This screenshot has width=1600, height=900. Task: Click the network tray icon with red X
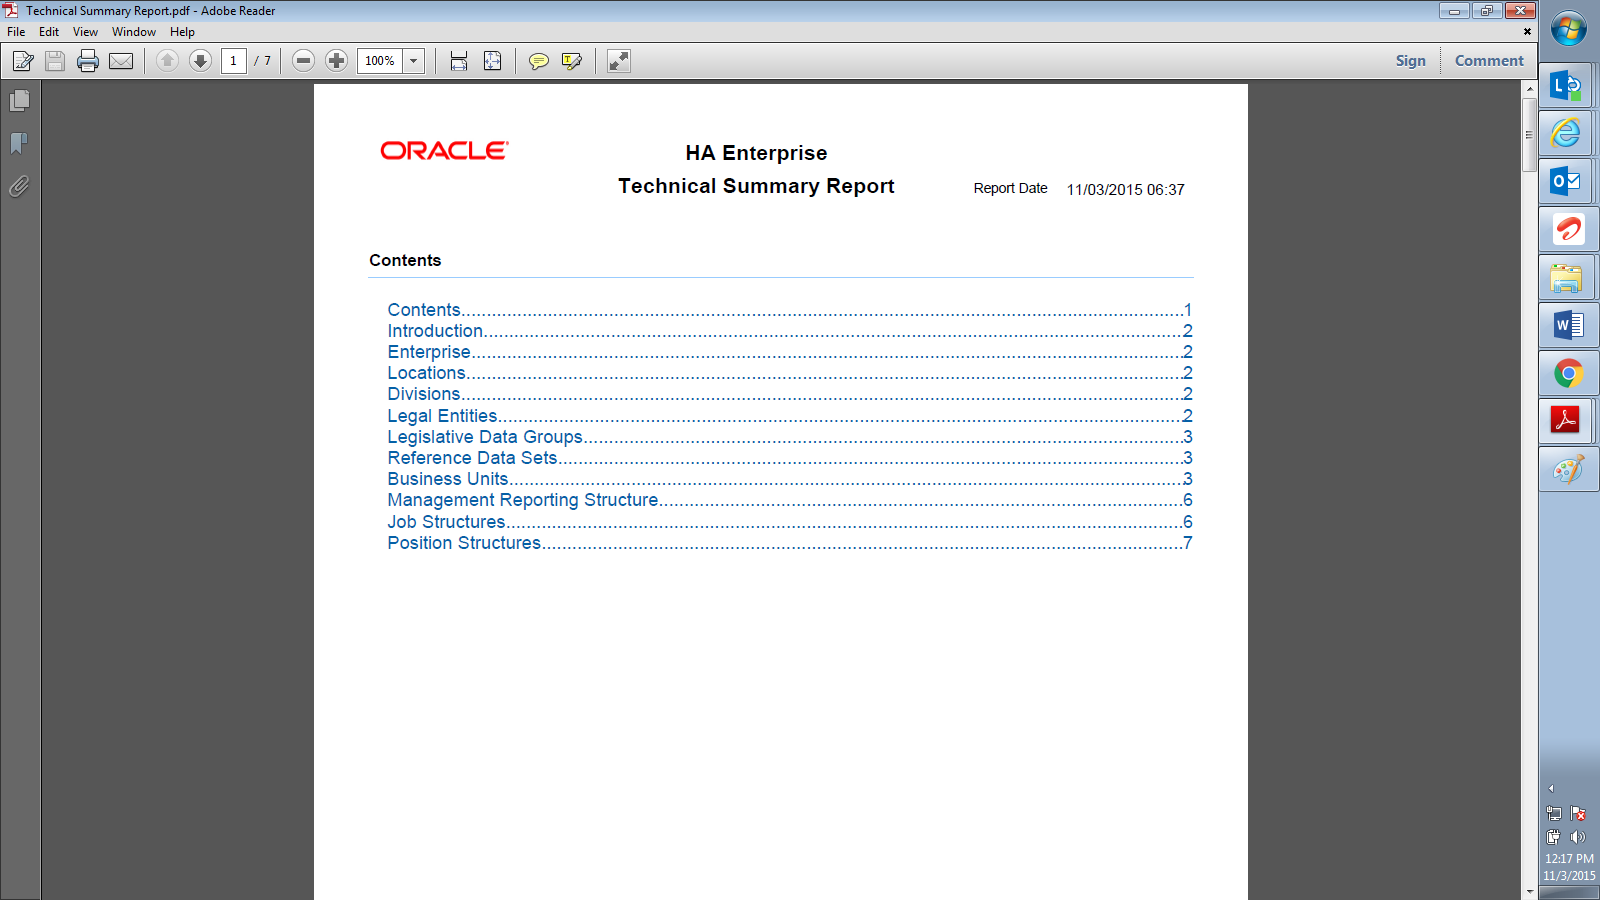coord(1578,813)
